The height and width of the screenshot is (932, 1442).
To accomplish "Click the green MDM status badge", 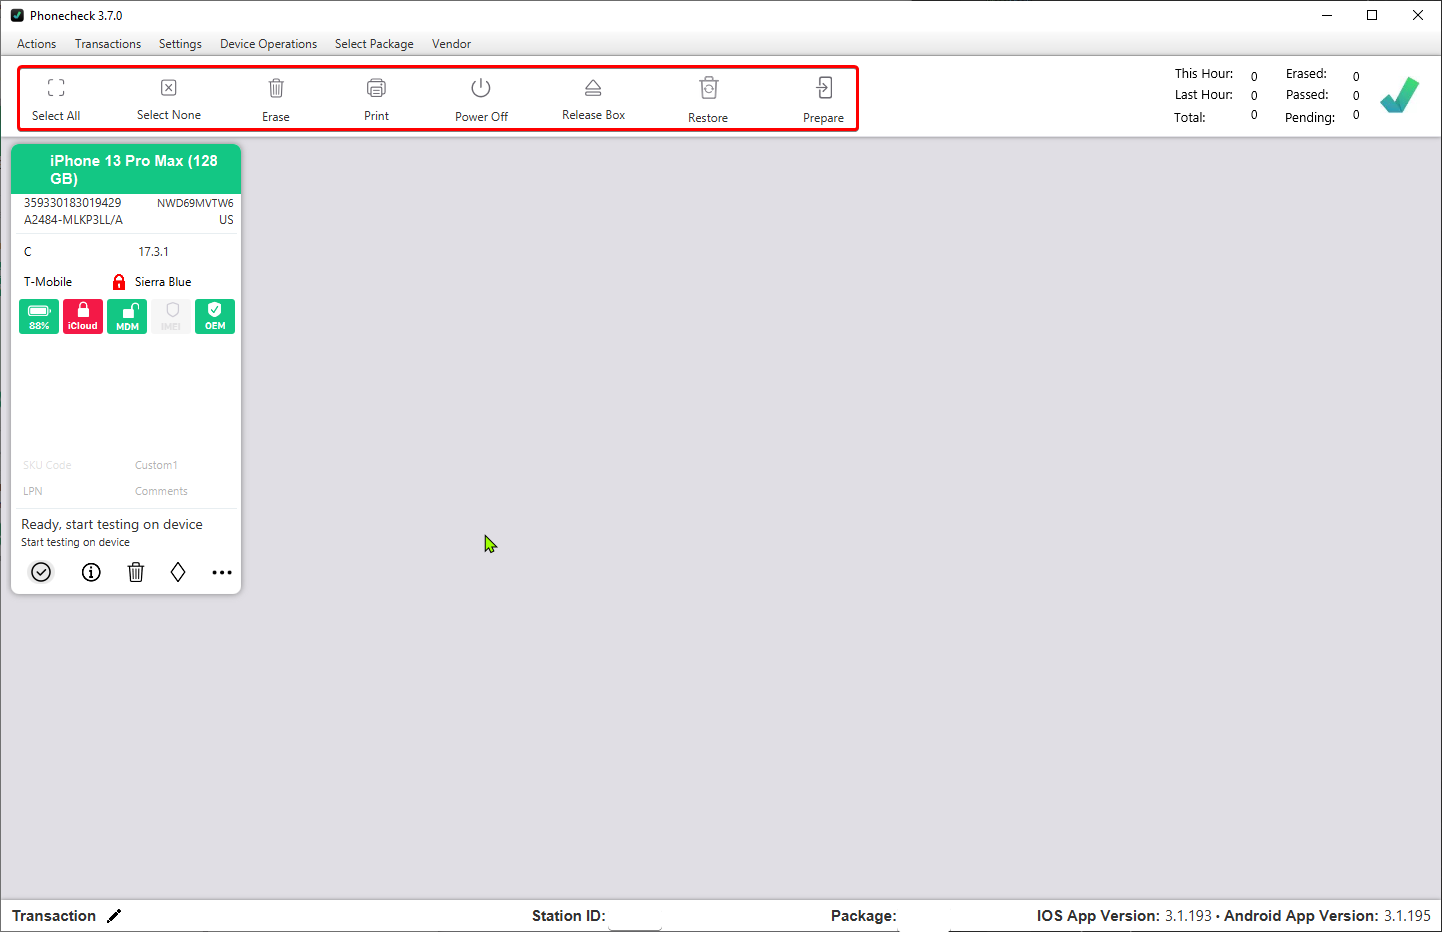I will (x=127, y=316).
